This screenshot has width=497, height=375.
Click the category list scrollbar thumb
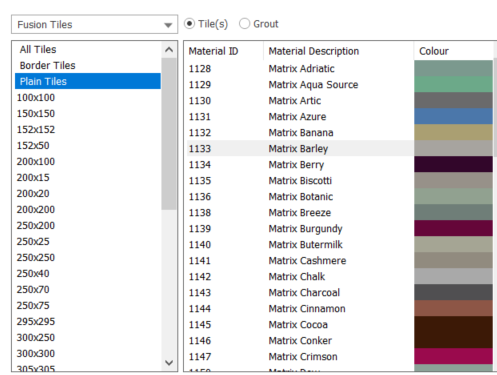[x=169, y=134]
